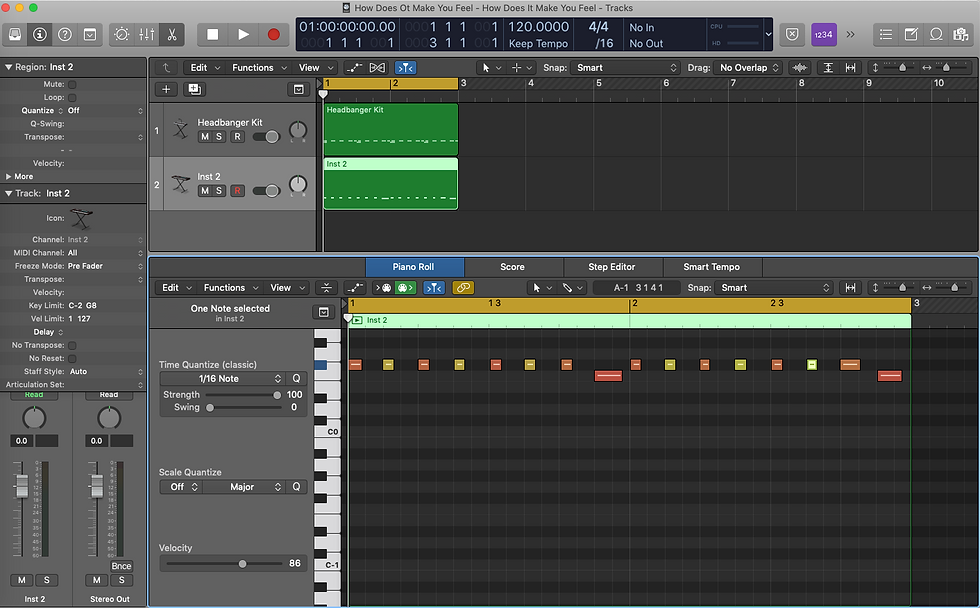Open the Mixer faders icon
The height and width of the screenshot is (608, 980).
click(x=147, y=34)
